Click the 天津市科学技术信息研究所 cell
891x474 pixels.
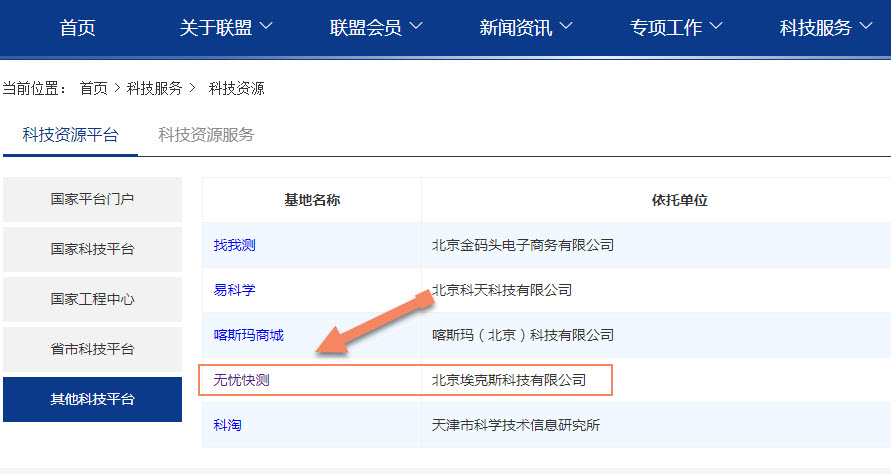516,425
